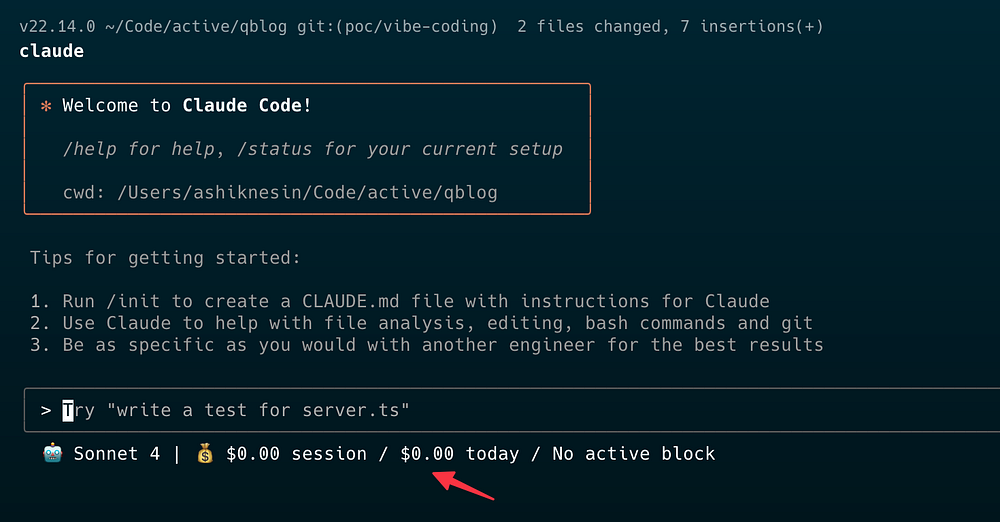
Task: Click the "No active block" status text
Action: coord(633,453)
